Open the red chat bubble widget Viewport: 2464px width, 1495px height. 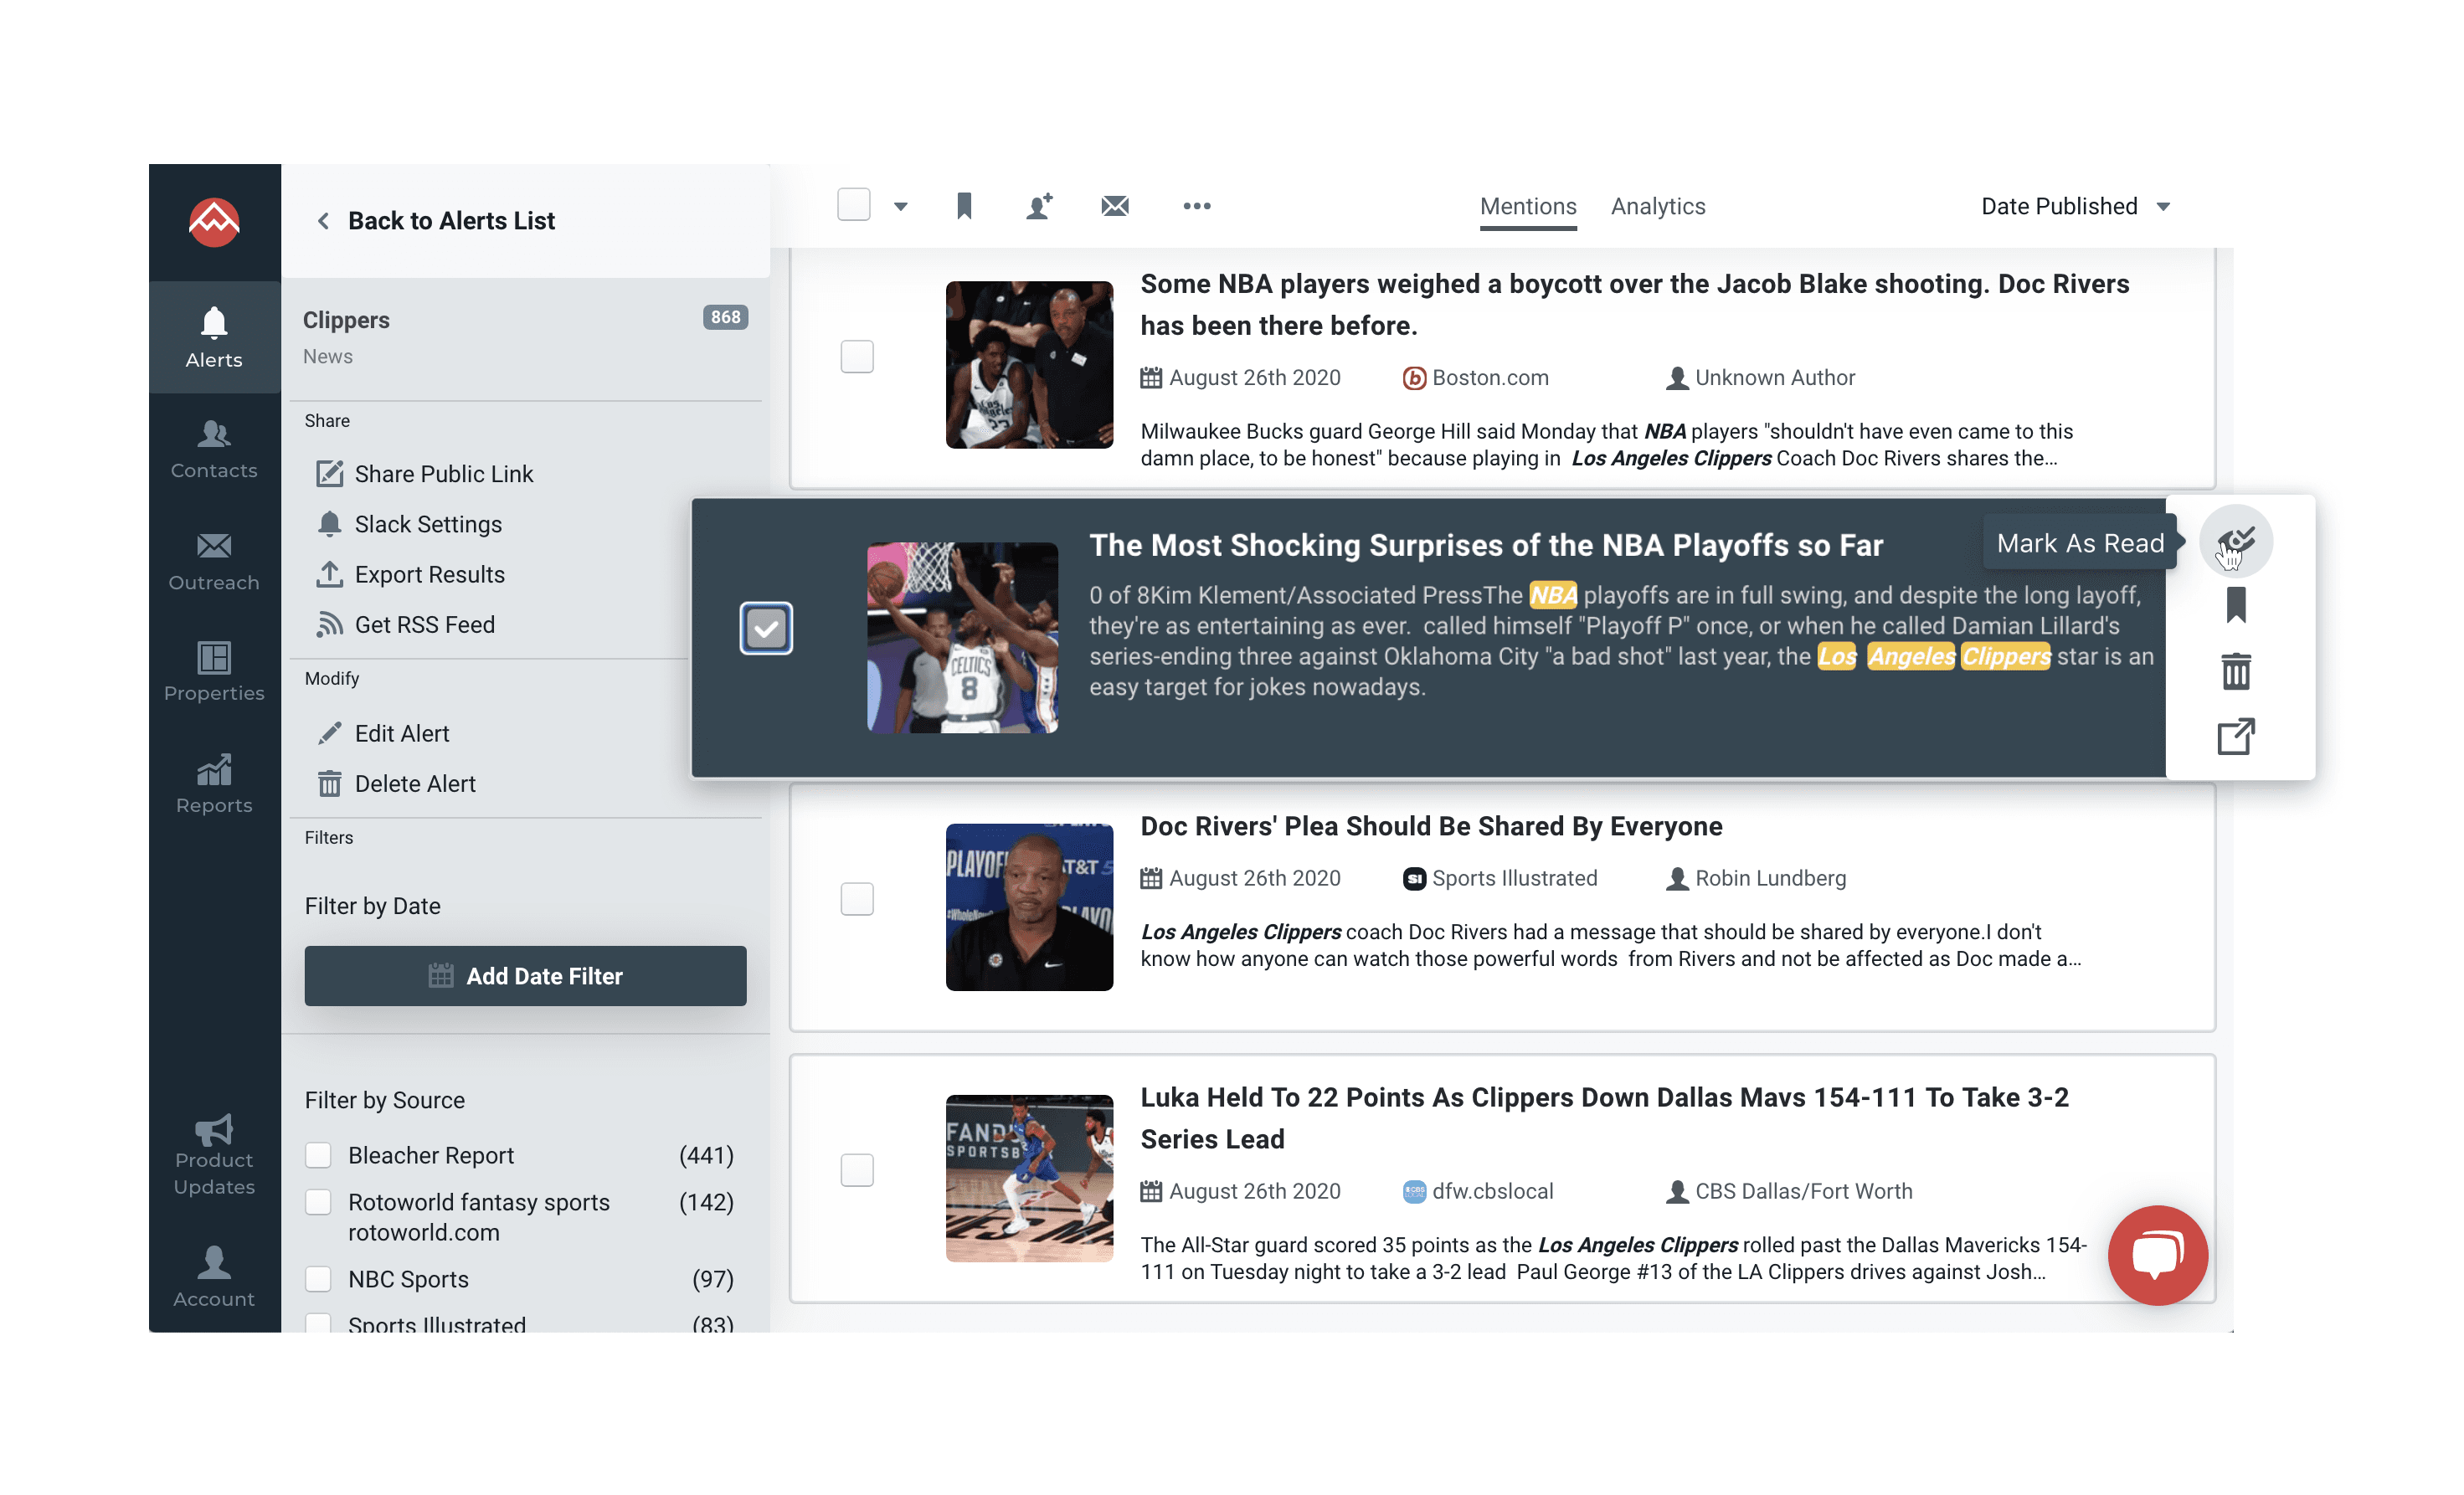click(x=2157, y=1254)
